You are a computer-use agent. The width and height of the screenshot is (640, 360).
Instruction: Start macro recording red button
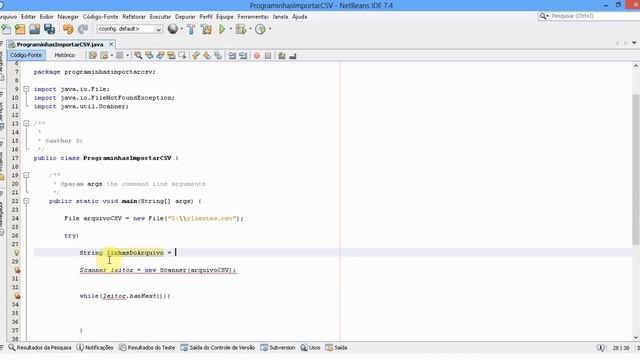tap(257, 56)
